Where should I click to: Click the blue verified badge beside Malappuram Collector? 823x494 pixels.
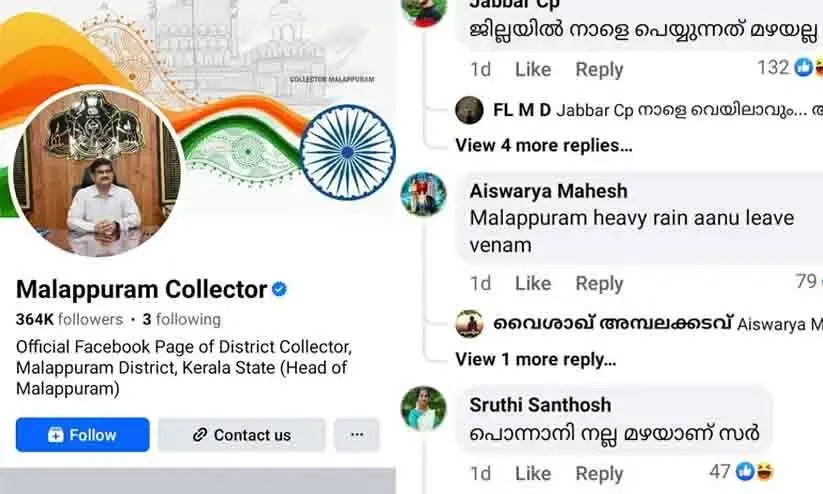279,289
